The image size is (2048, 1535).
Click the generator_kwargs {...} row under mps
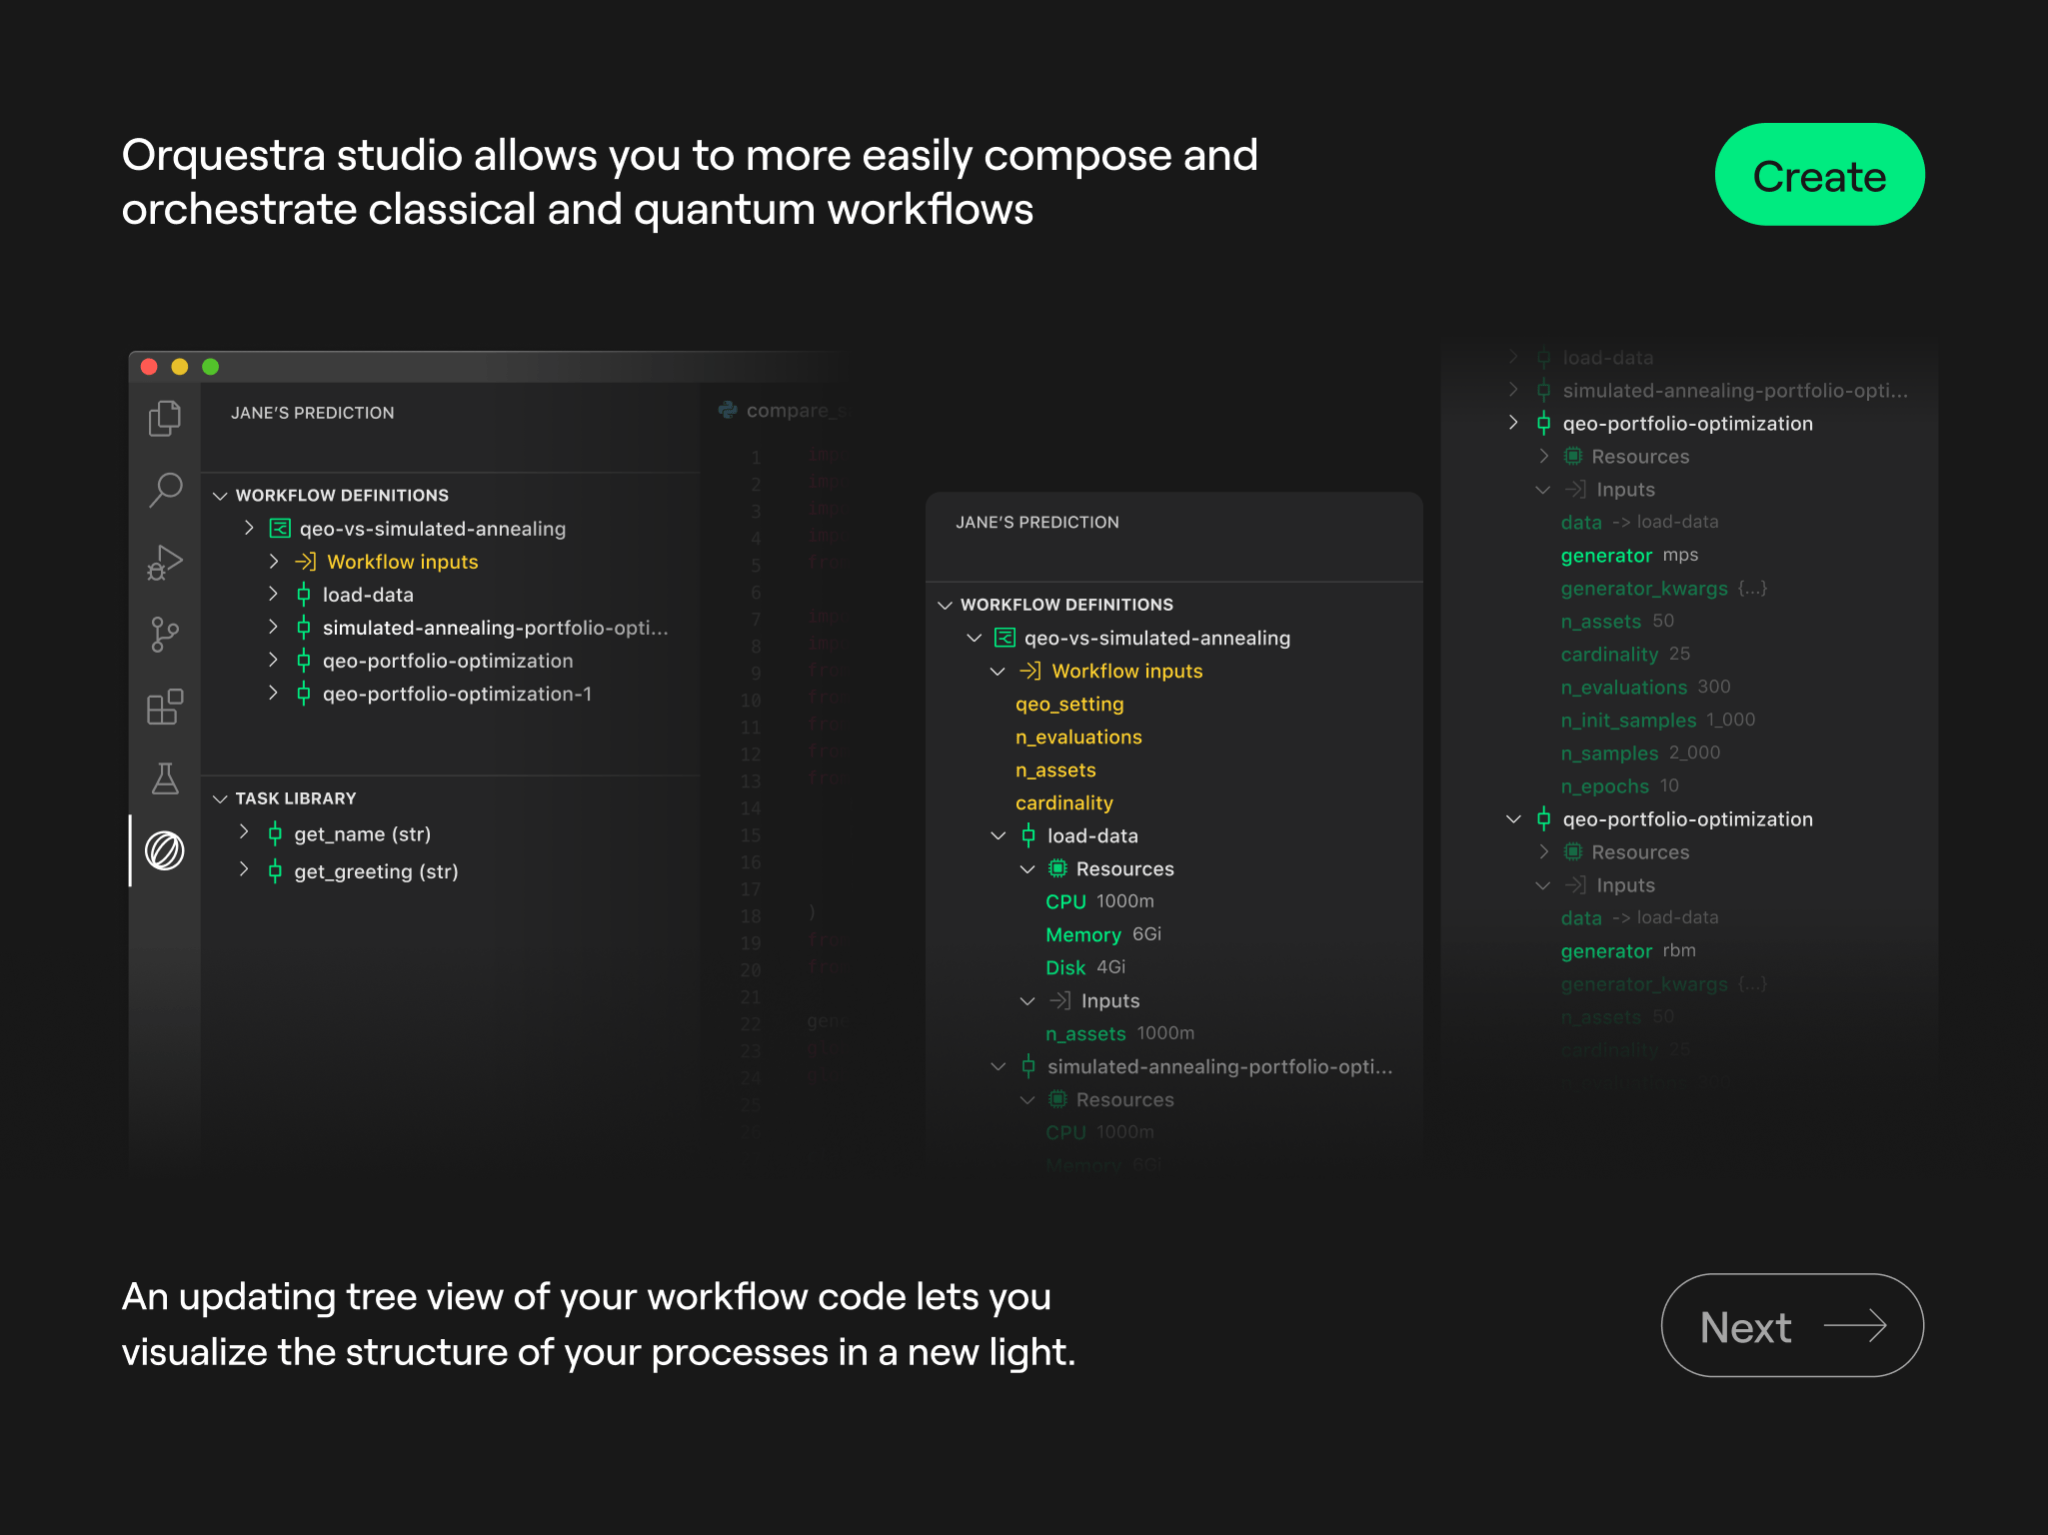tap(1663, 588)
